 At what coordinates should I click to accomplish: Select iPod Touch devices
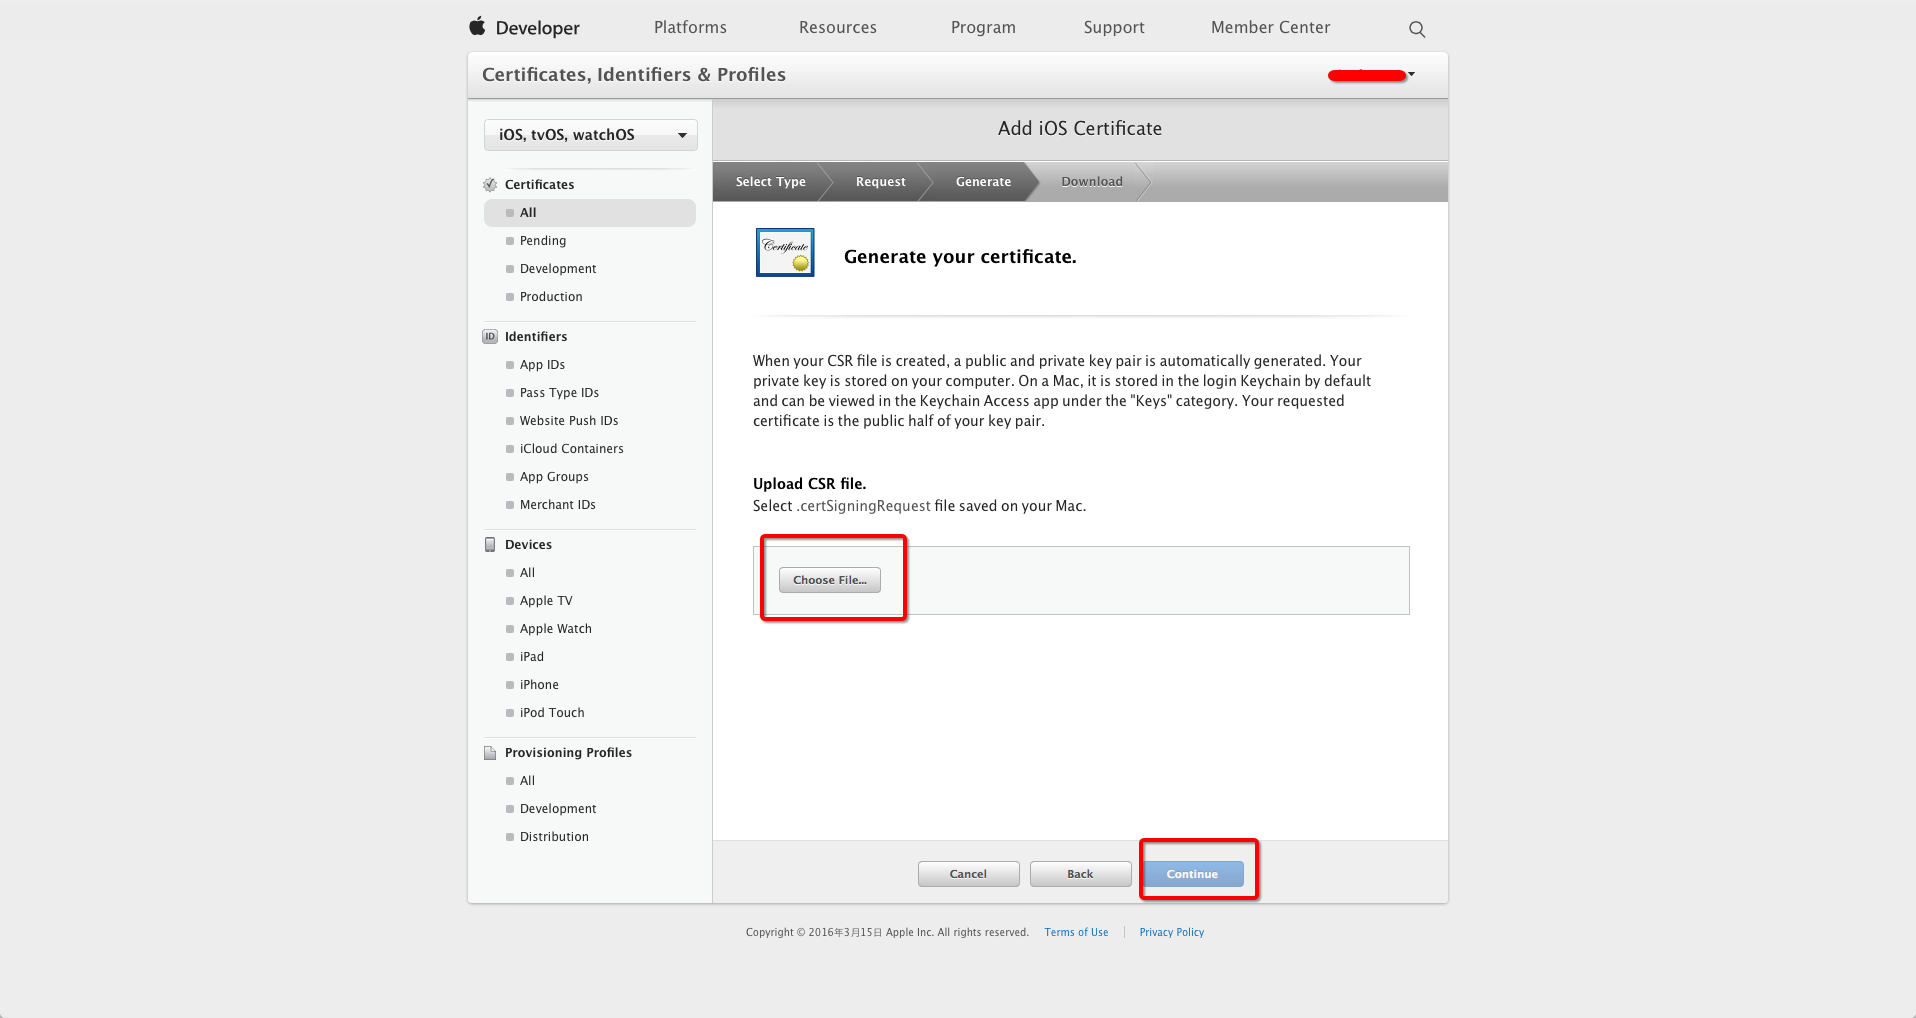tap(552, 713)
